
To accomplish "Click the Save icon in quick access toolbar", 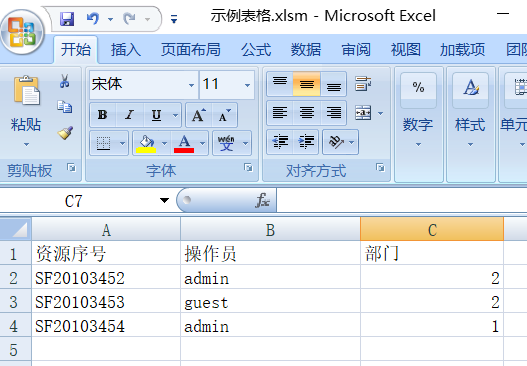I will (67, 18).
